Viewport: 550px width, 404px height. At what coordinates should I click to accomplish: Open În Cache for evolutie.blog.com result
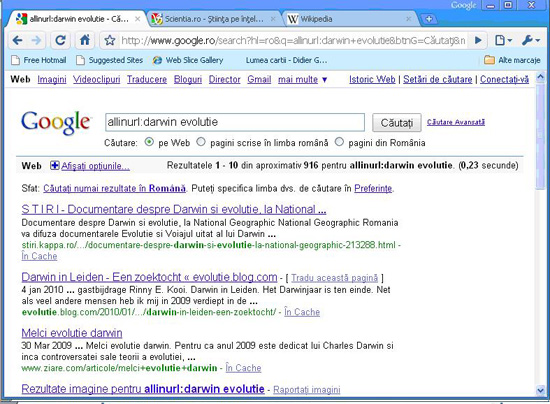(x=302, y=312)
